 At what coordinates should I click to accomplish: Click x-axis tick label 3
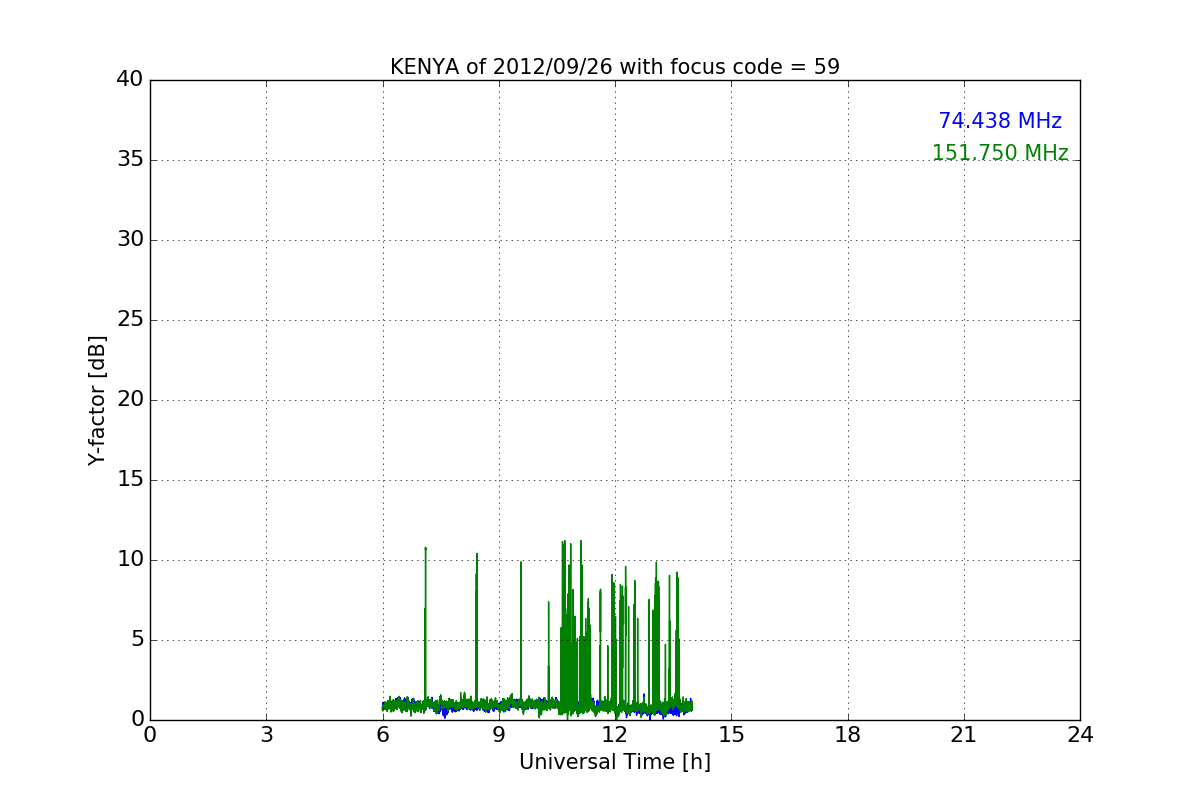(266, 735)
